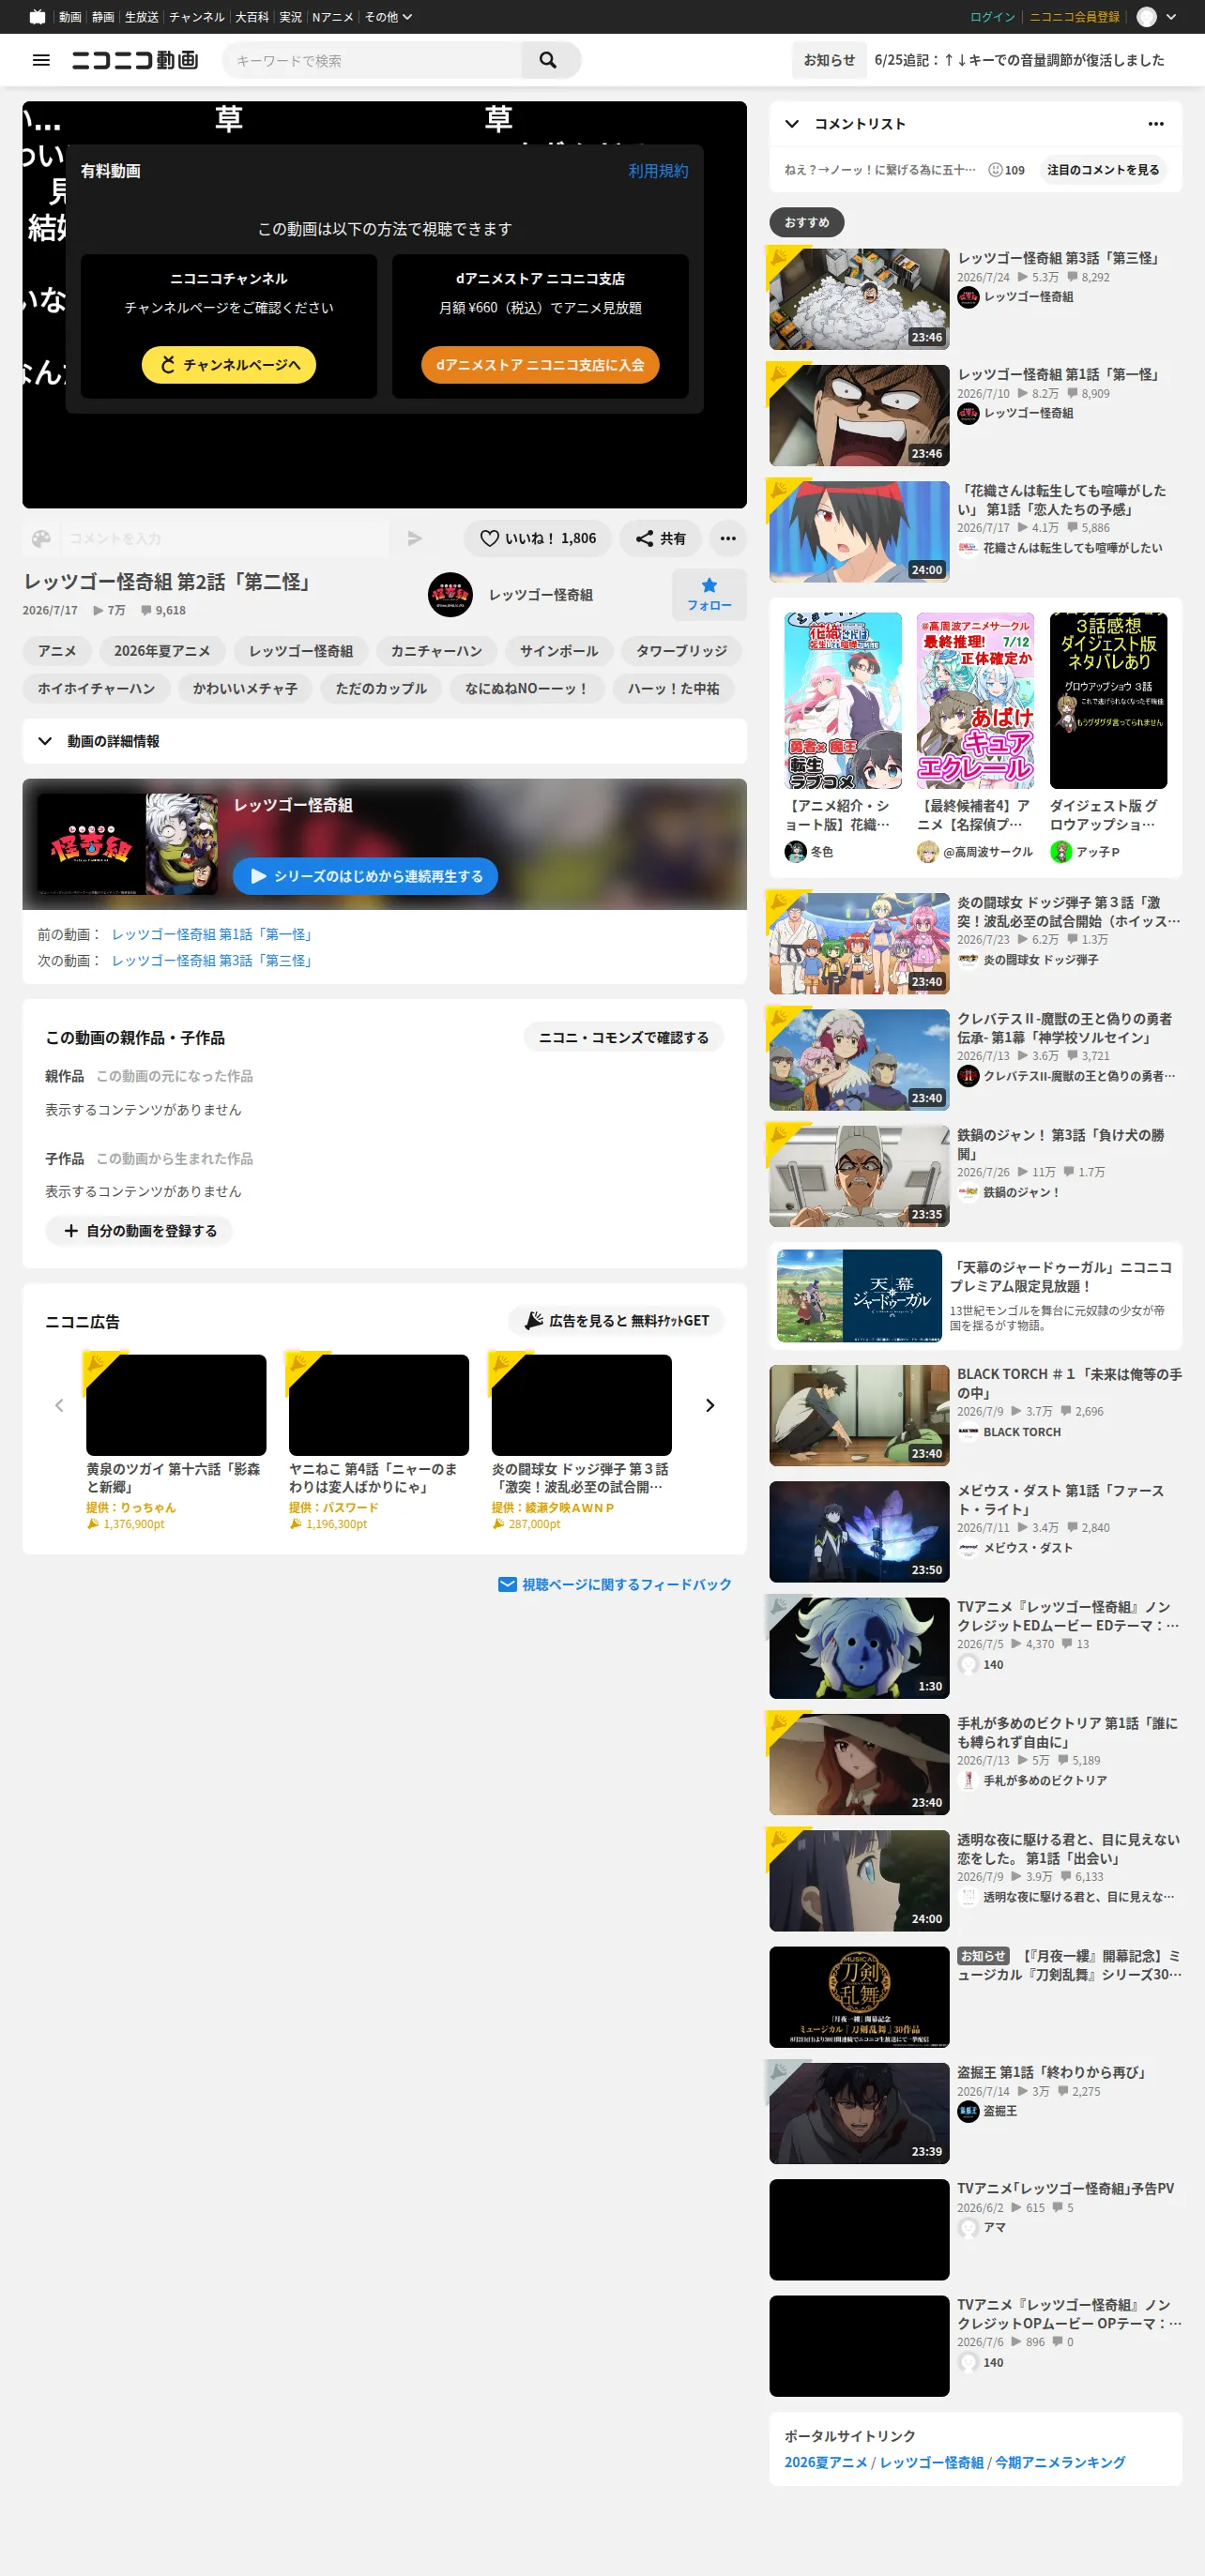The width and height of the screenshot is (1205, 2576).
Task: Select the かわいいメチャ子 tag
Action: click(x=245, y=688)
